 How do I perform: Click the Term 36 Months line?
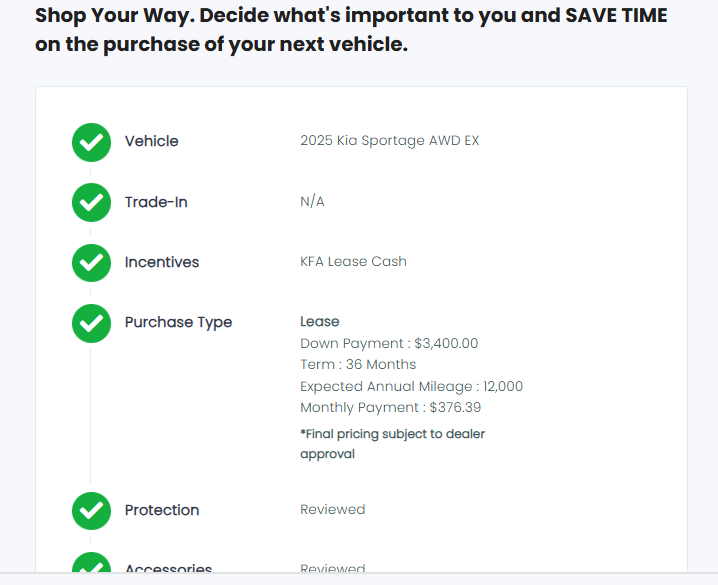click(358, 365)
